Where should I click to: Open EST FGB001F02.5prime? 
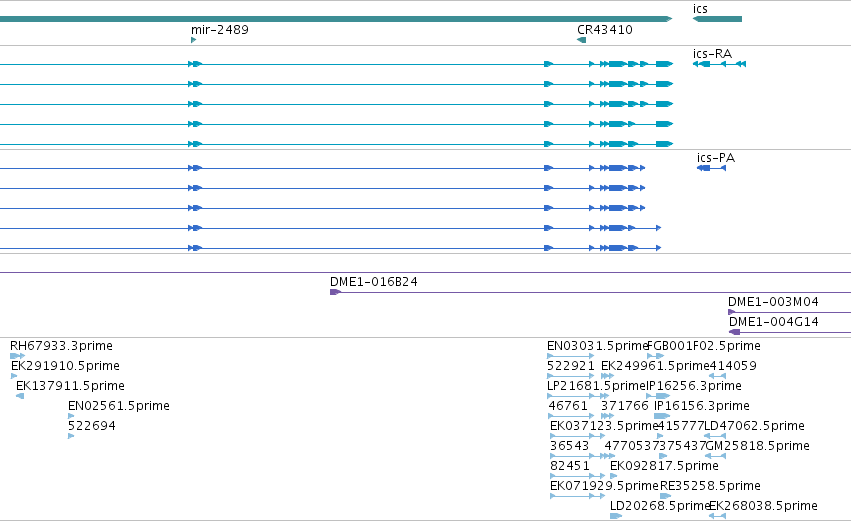(704, 346)
